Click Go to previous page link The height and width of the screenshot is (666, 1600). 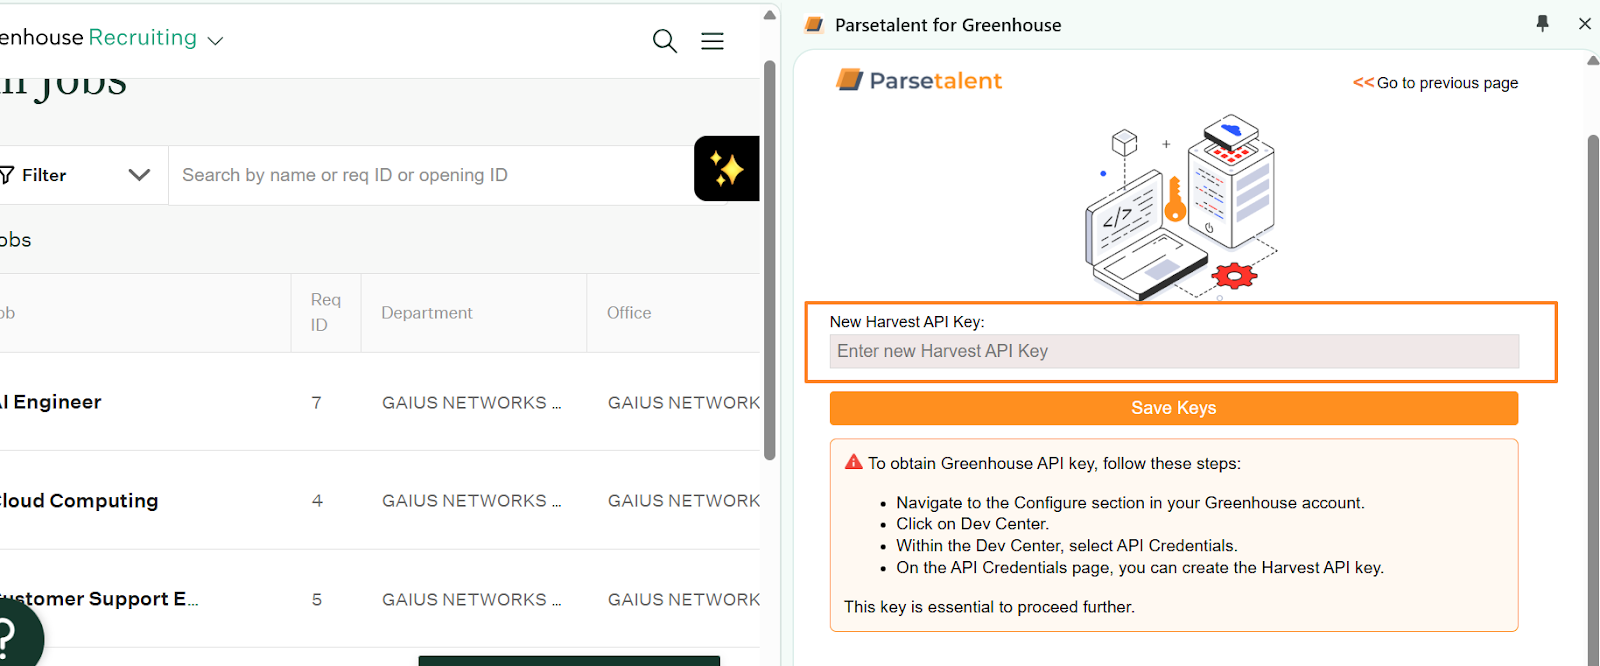coord(1435,83)
